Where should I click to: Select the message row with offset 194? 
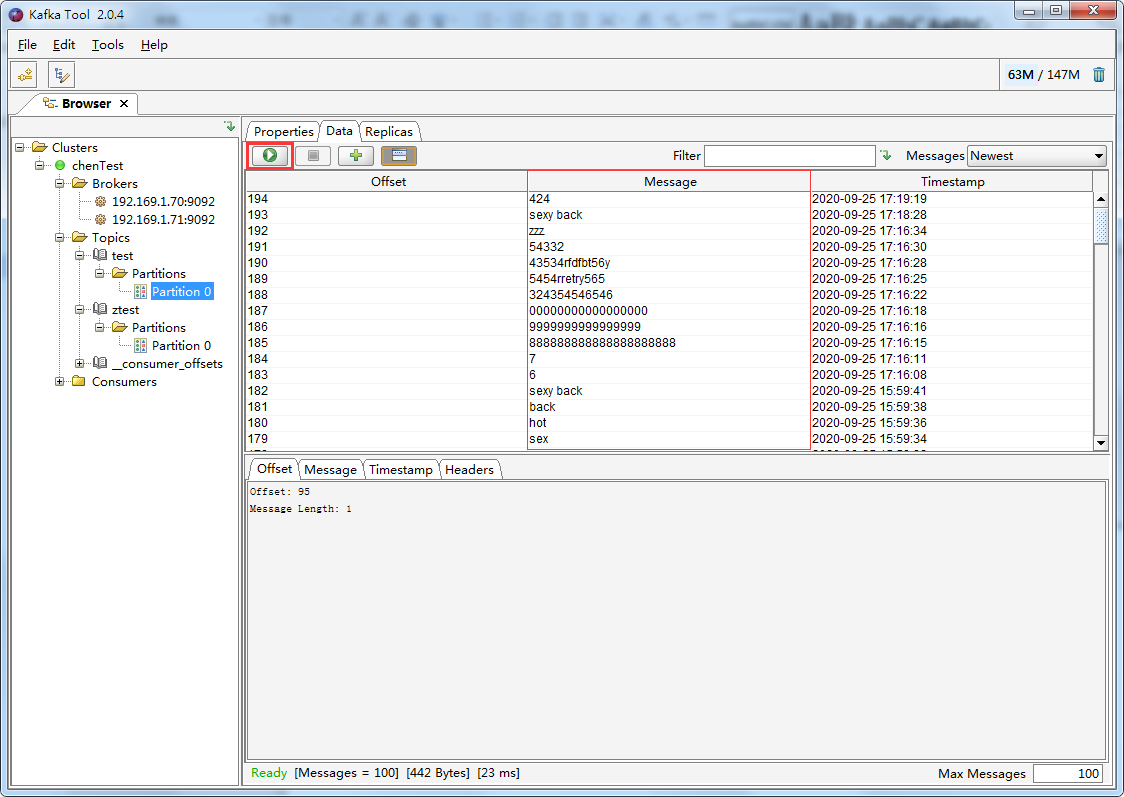click(x=670, y=199)
